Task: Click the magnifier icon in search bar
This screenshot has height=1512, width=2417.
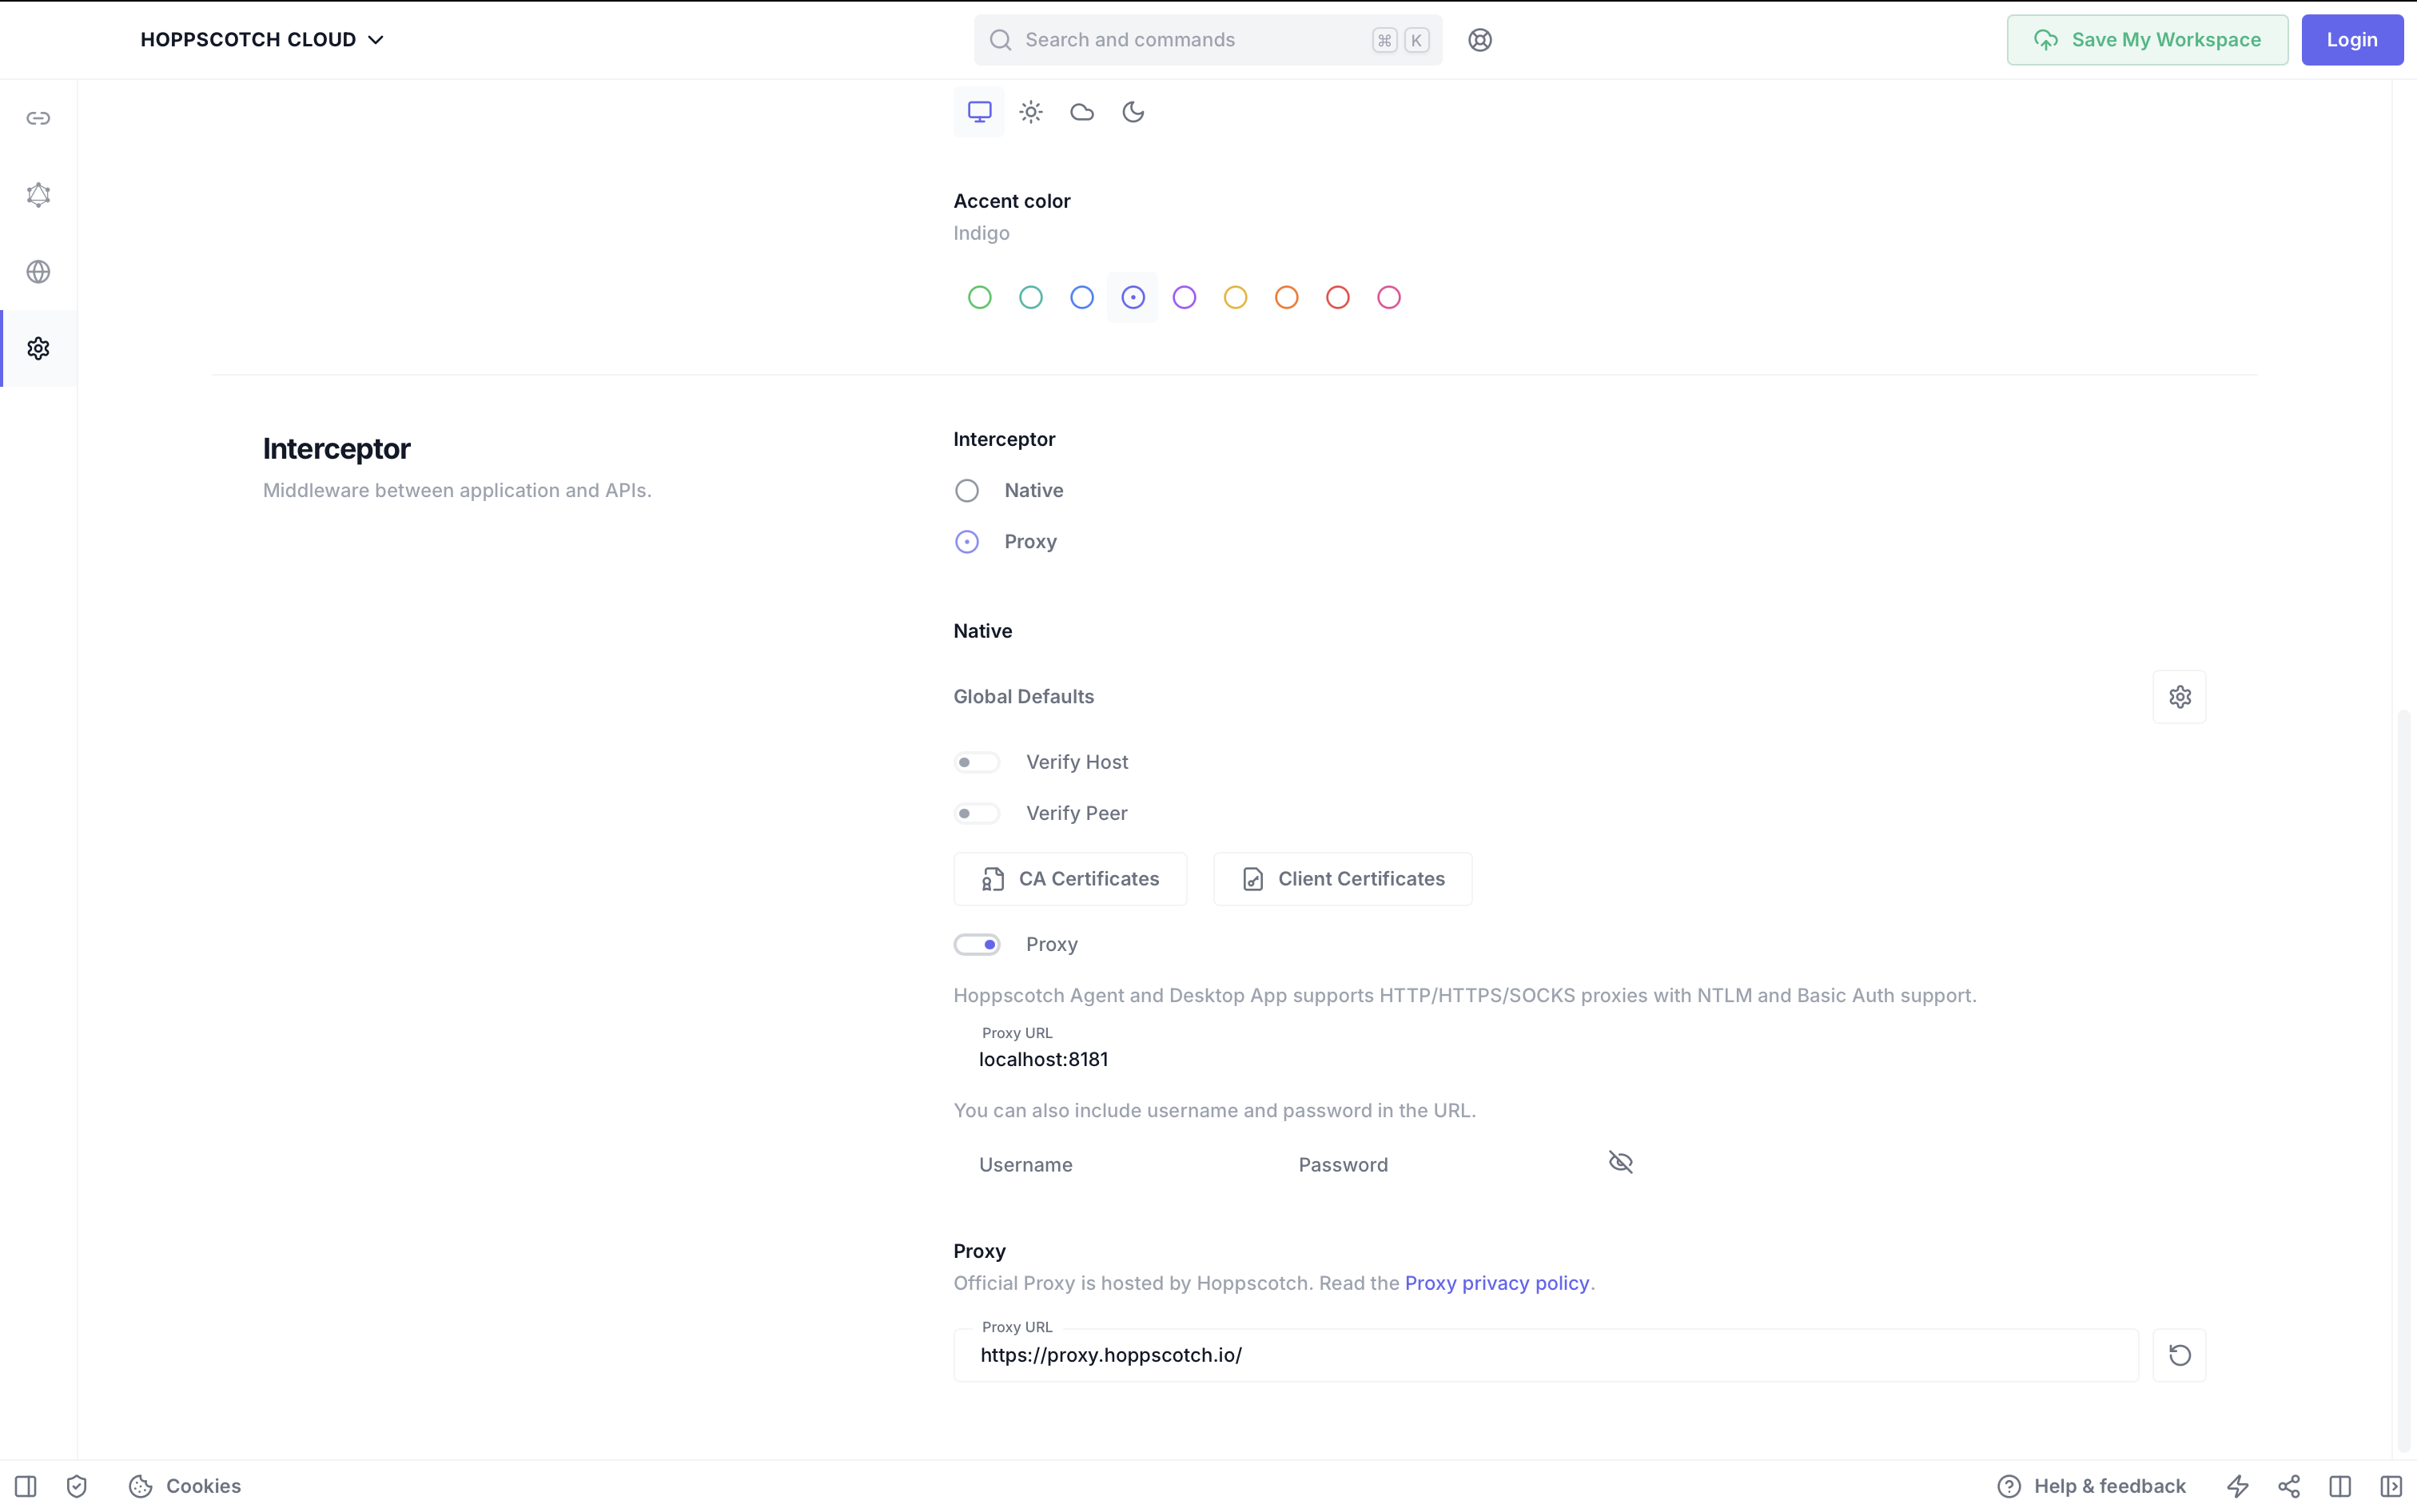Action: point(1001,40)
